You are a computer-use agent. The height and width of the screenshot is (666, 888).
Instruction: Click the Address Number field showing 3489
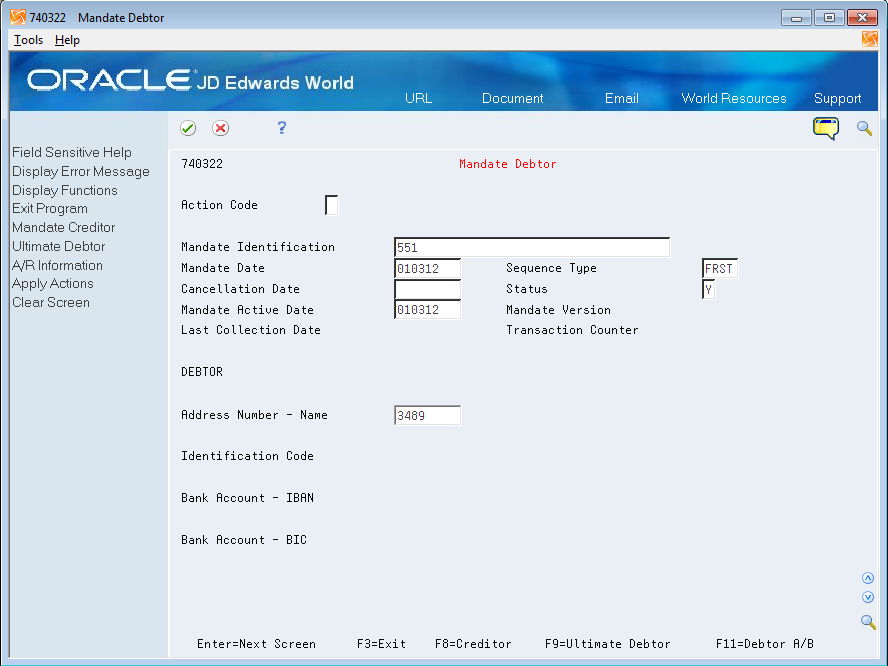(428, 415)
